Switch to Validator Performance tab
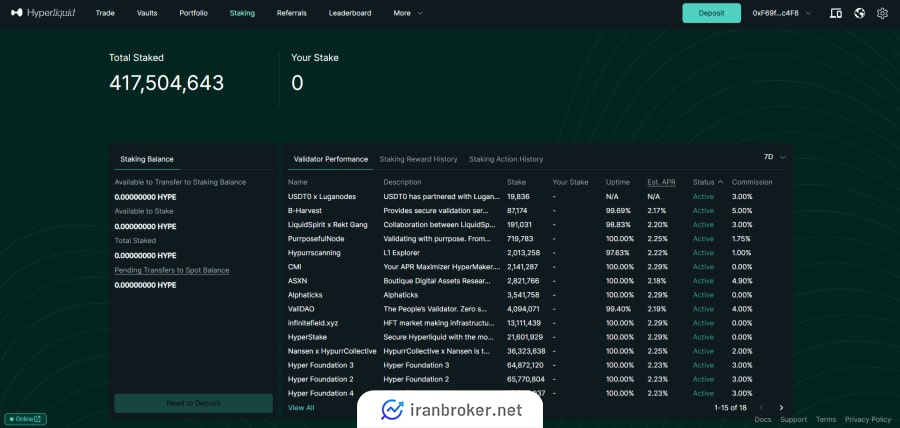900x428 pixels. [331, 159]
